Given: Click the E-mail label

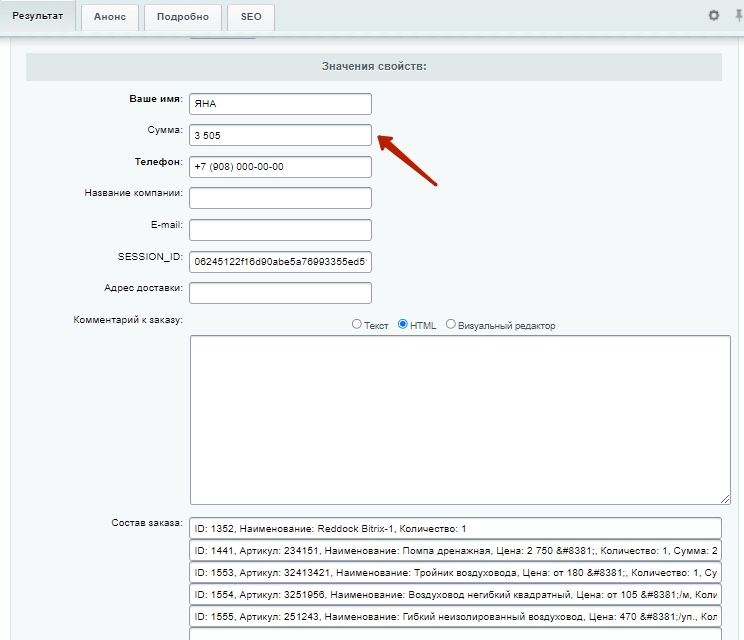Looking at the screenshot, I should pyautogui.click(x=167, y=225).
